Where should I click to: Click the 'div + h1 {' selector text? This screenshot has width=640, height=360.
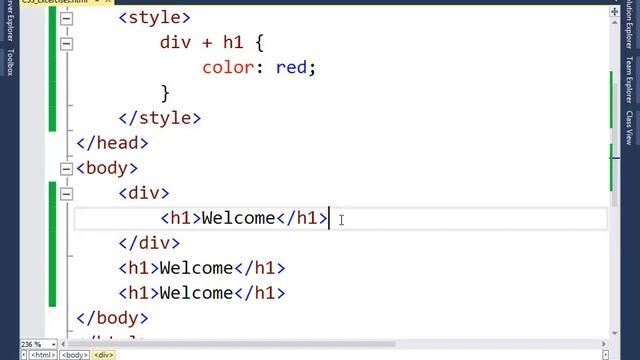[x=212, y=43]
